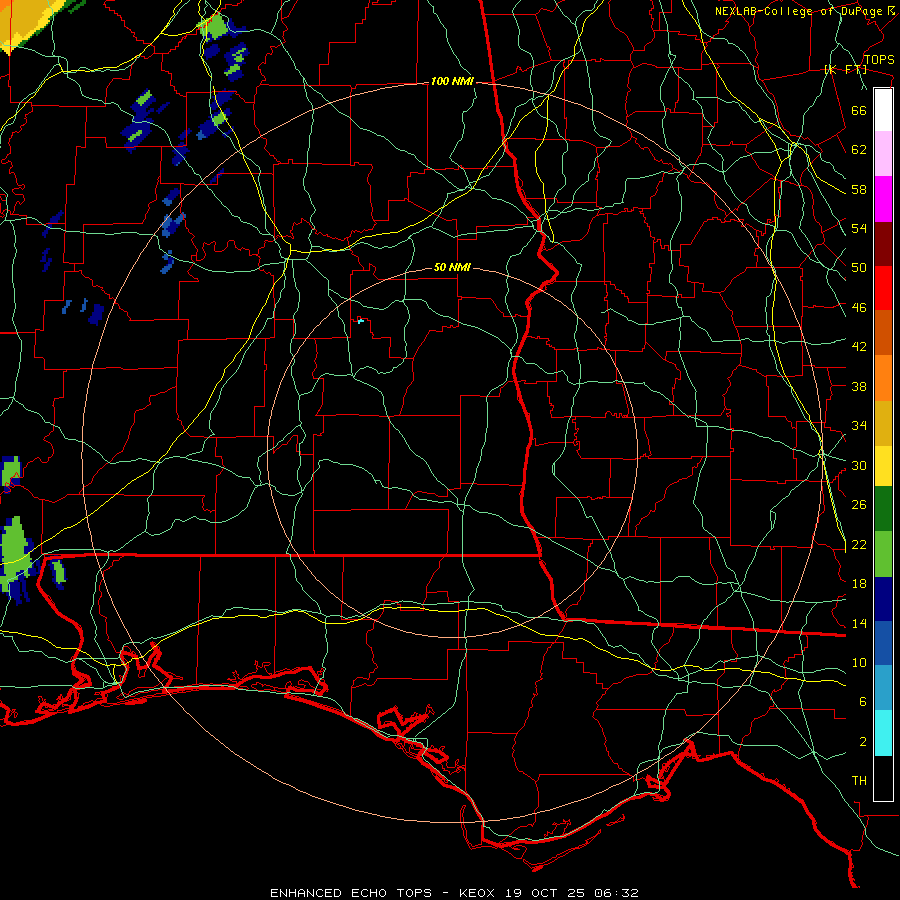This screenshot has height=900, width=900.
Task: Click the navy blue legend swatch
Action: tap(883, 599)
